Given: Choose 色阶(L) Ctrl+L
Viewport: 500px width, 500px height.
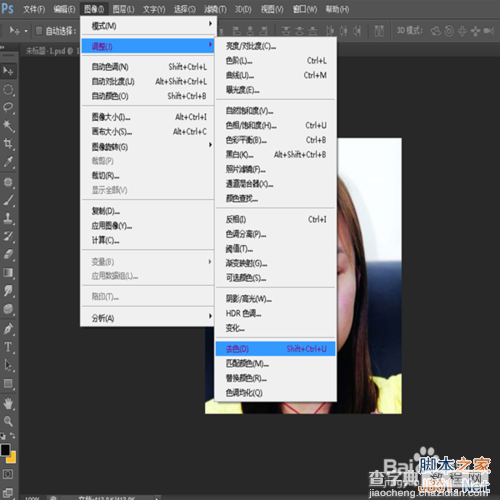Looking at the screenshot, I should tap(275, 61).
